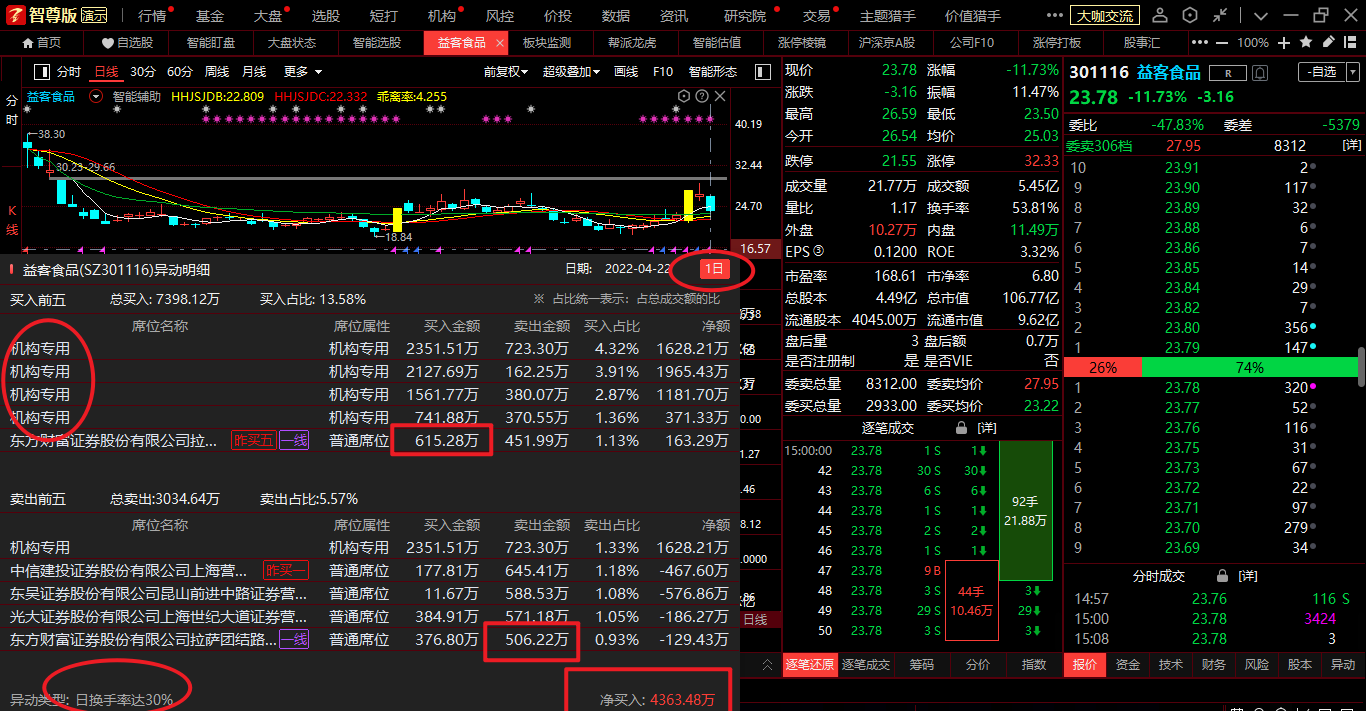Click the red 26% sell ratio bar
This screenshot has width=1366, height=711.
point(1102,367)
